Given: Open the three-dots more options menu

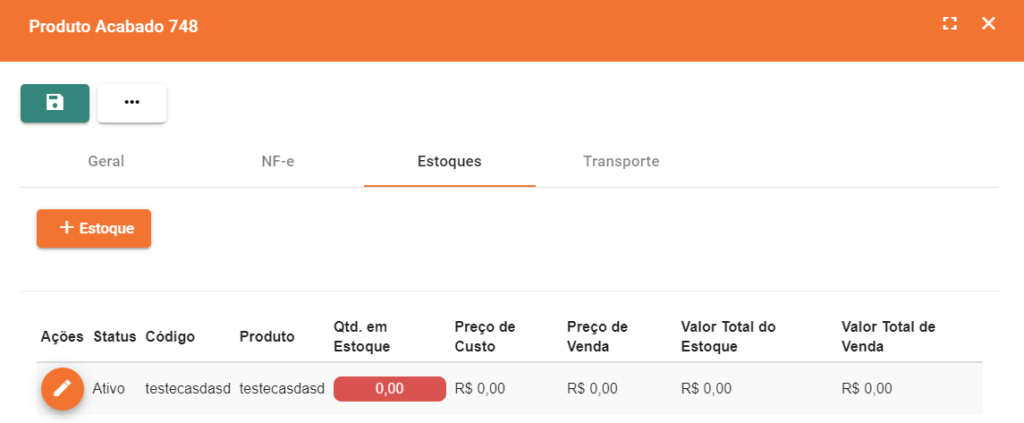Looking at the screenshot, I should 132,103.
